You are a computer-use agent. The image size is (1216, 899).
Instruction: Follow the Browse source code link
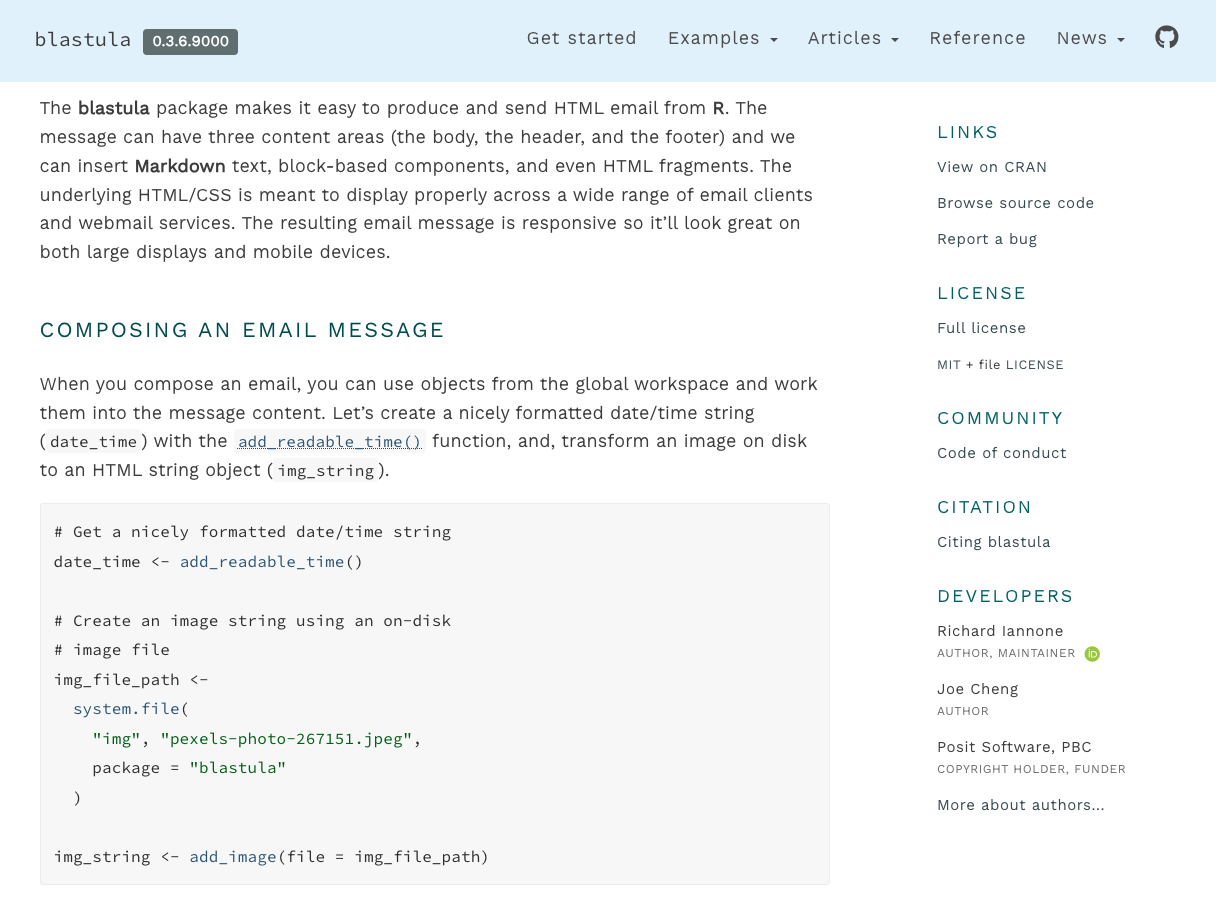pos(1015,203)
